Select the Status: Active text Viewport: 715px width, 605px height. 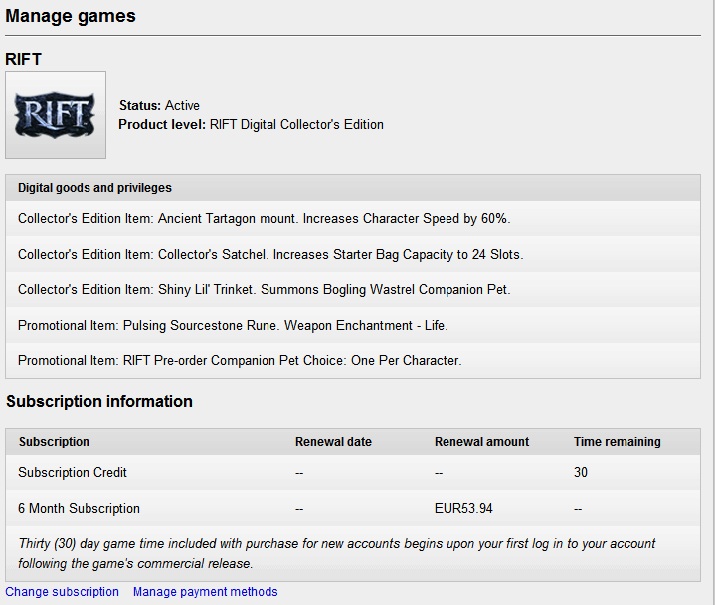click(x=159, y=105)
